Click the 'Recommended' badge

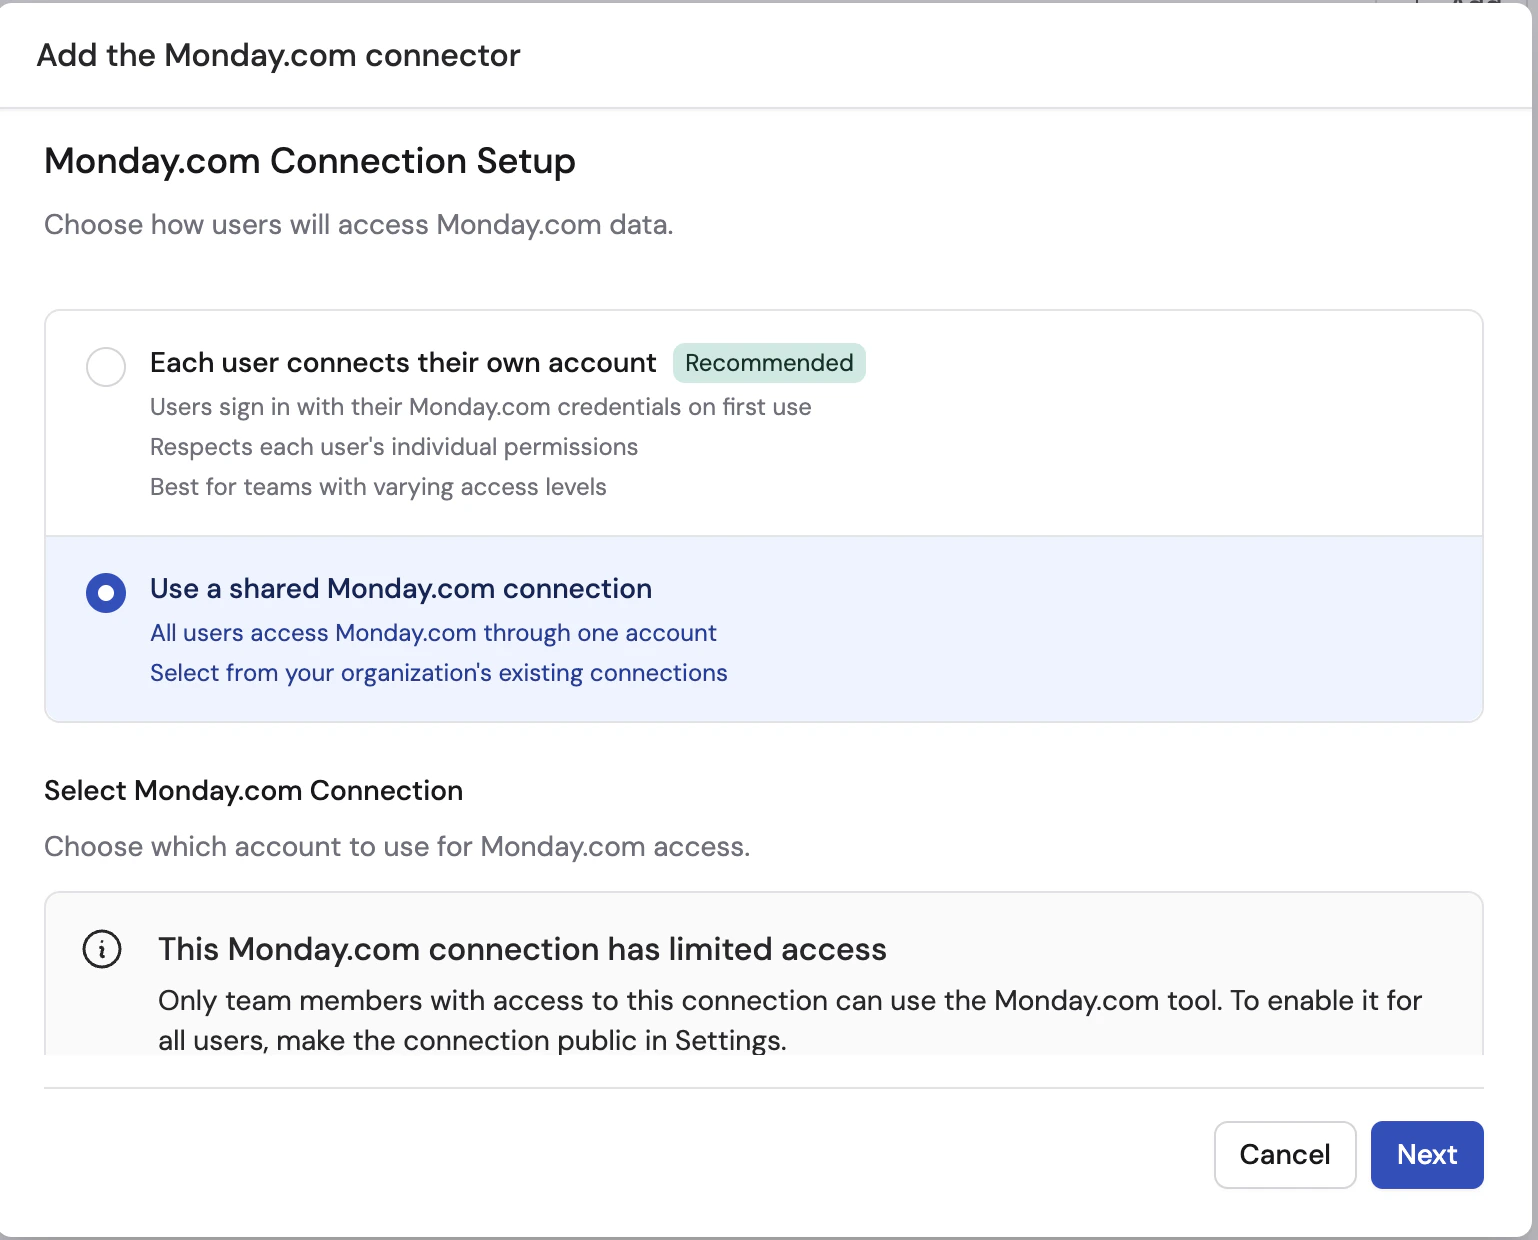point(769,363)
